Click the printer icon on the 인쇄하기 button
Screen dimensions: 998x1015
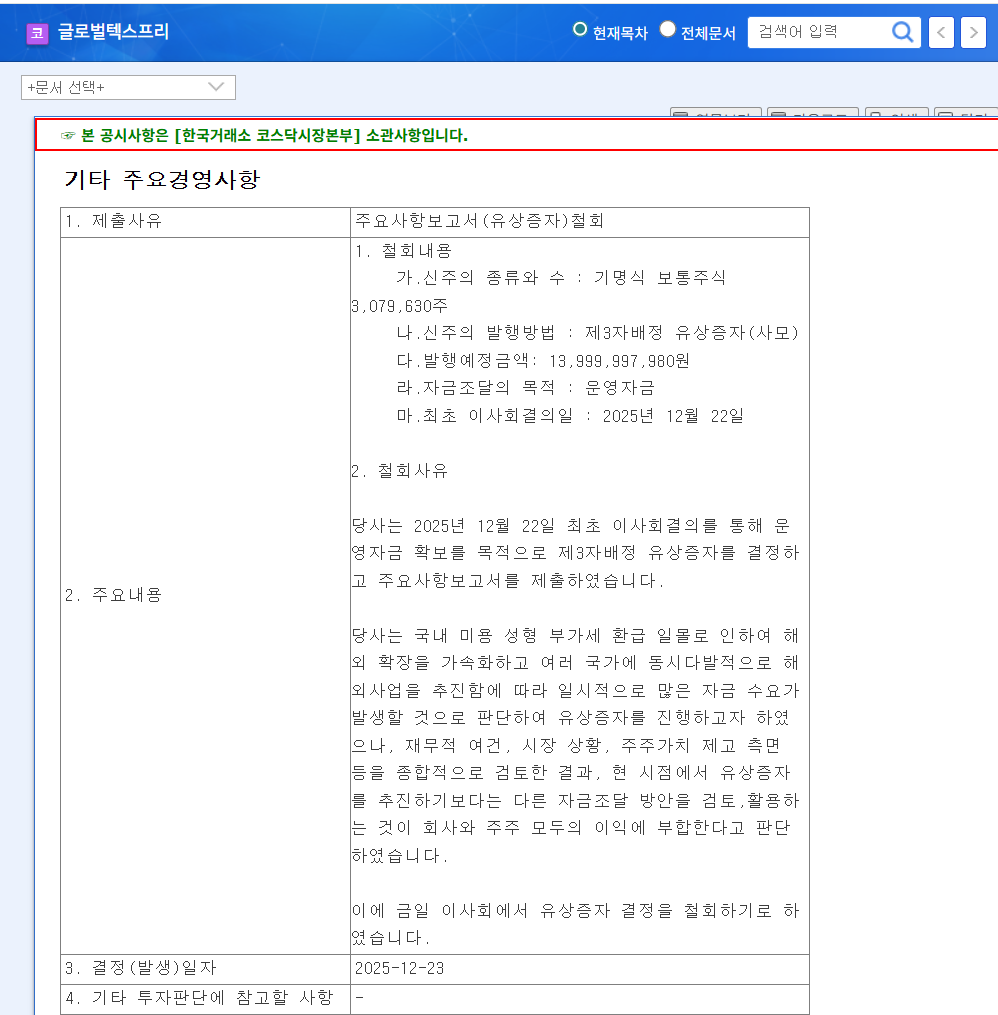coord(679,115)
